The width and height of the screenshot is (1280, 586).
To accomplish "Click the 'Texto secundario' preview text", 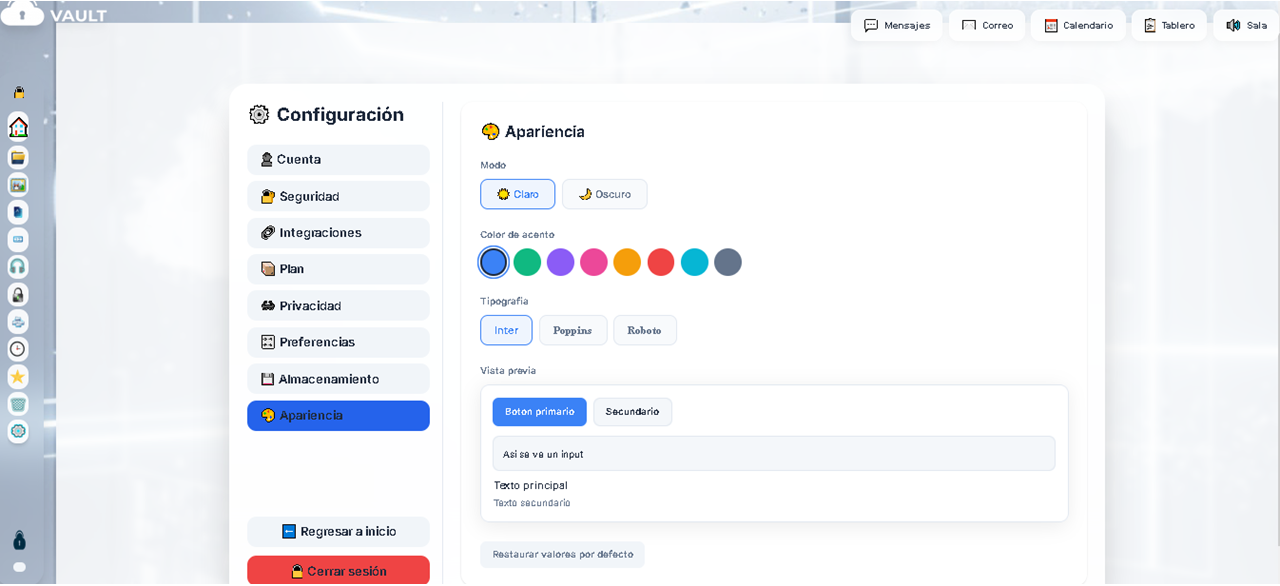I will click(532, 503).
